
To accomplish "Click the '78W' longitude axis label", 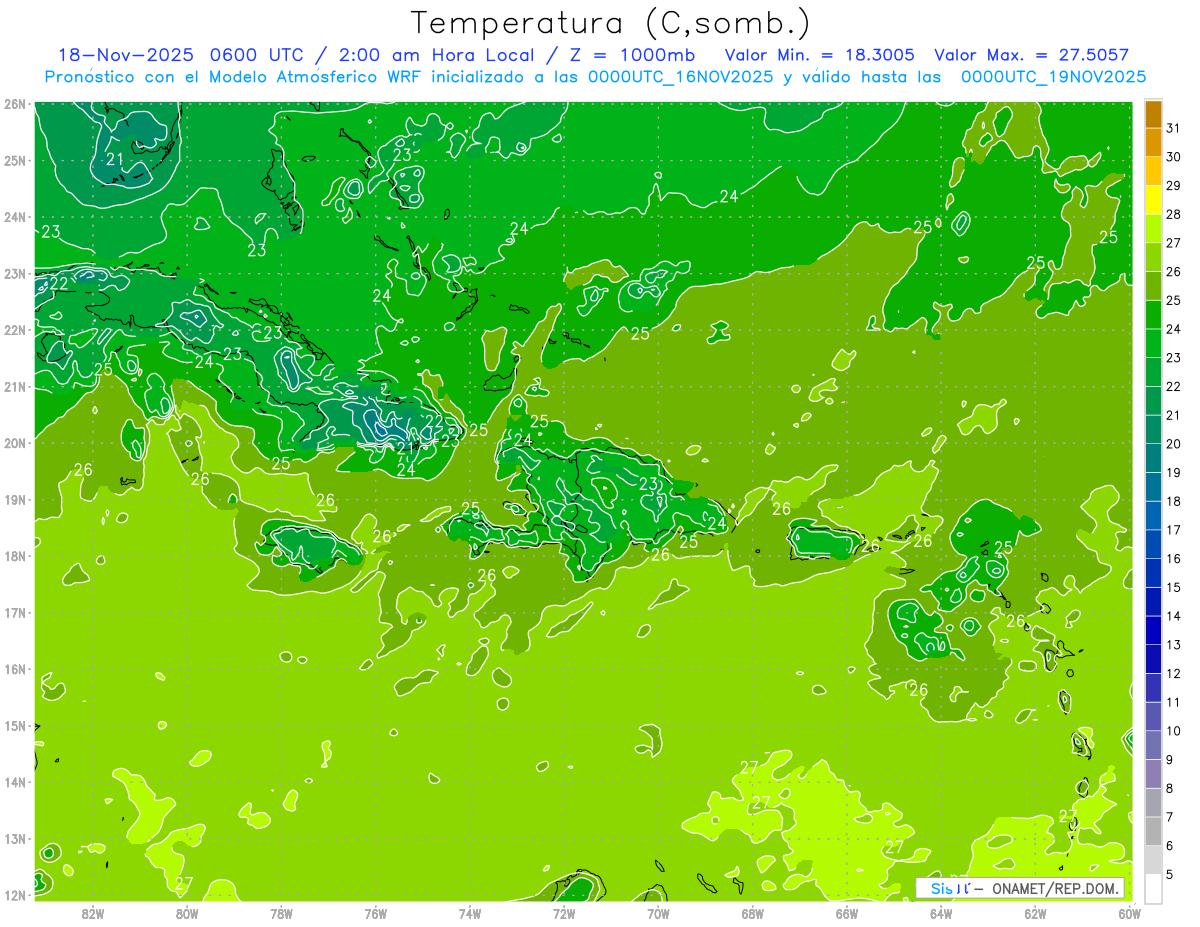I will tap(281, 914).
